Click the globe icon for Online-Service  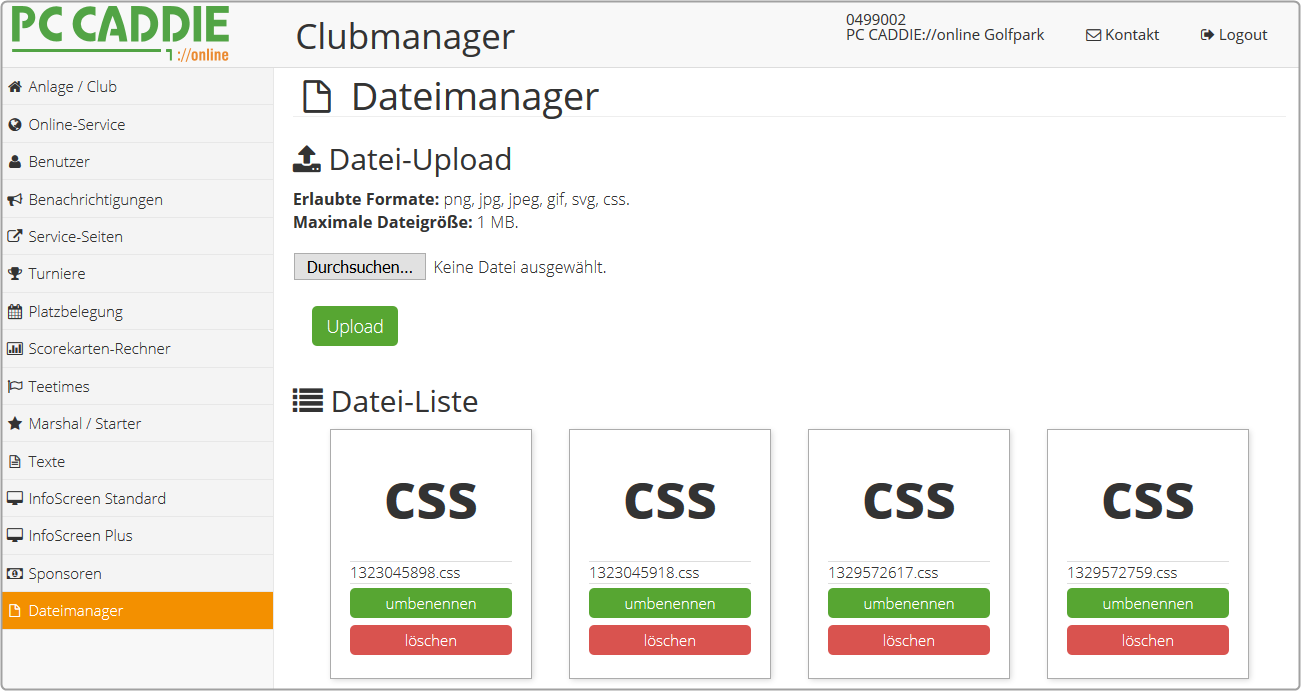[x=15, y=125]
